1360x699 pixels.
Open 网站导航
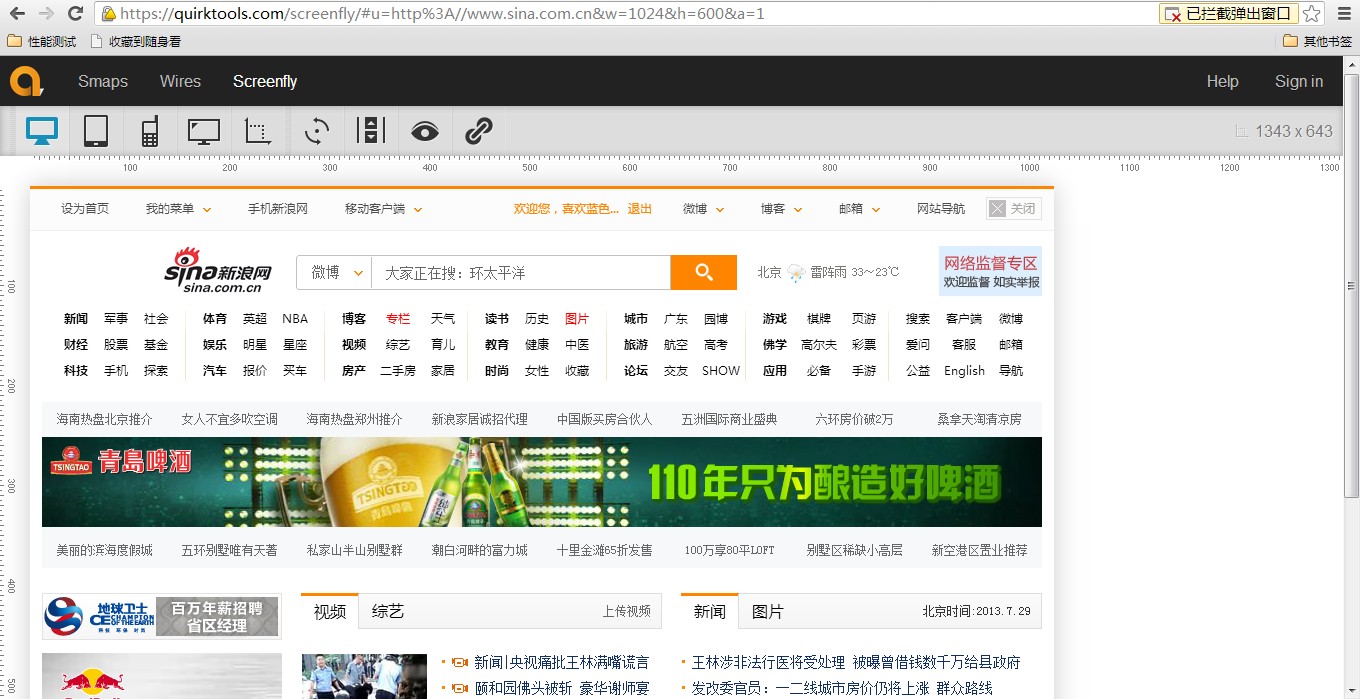pyautogui.click(x=941, y=209)
